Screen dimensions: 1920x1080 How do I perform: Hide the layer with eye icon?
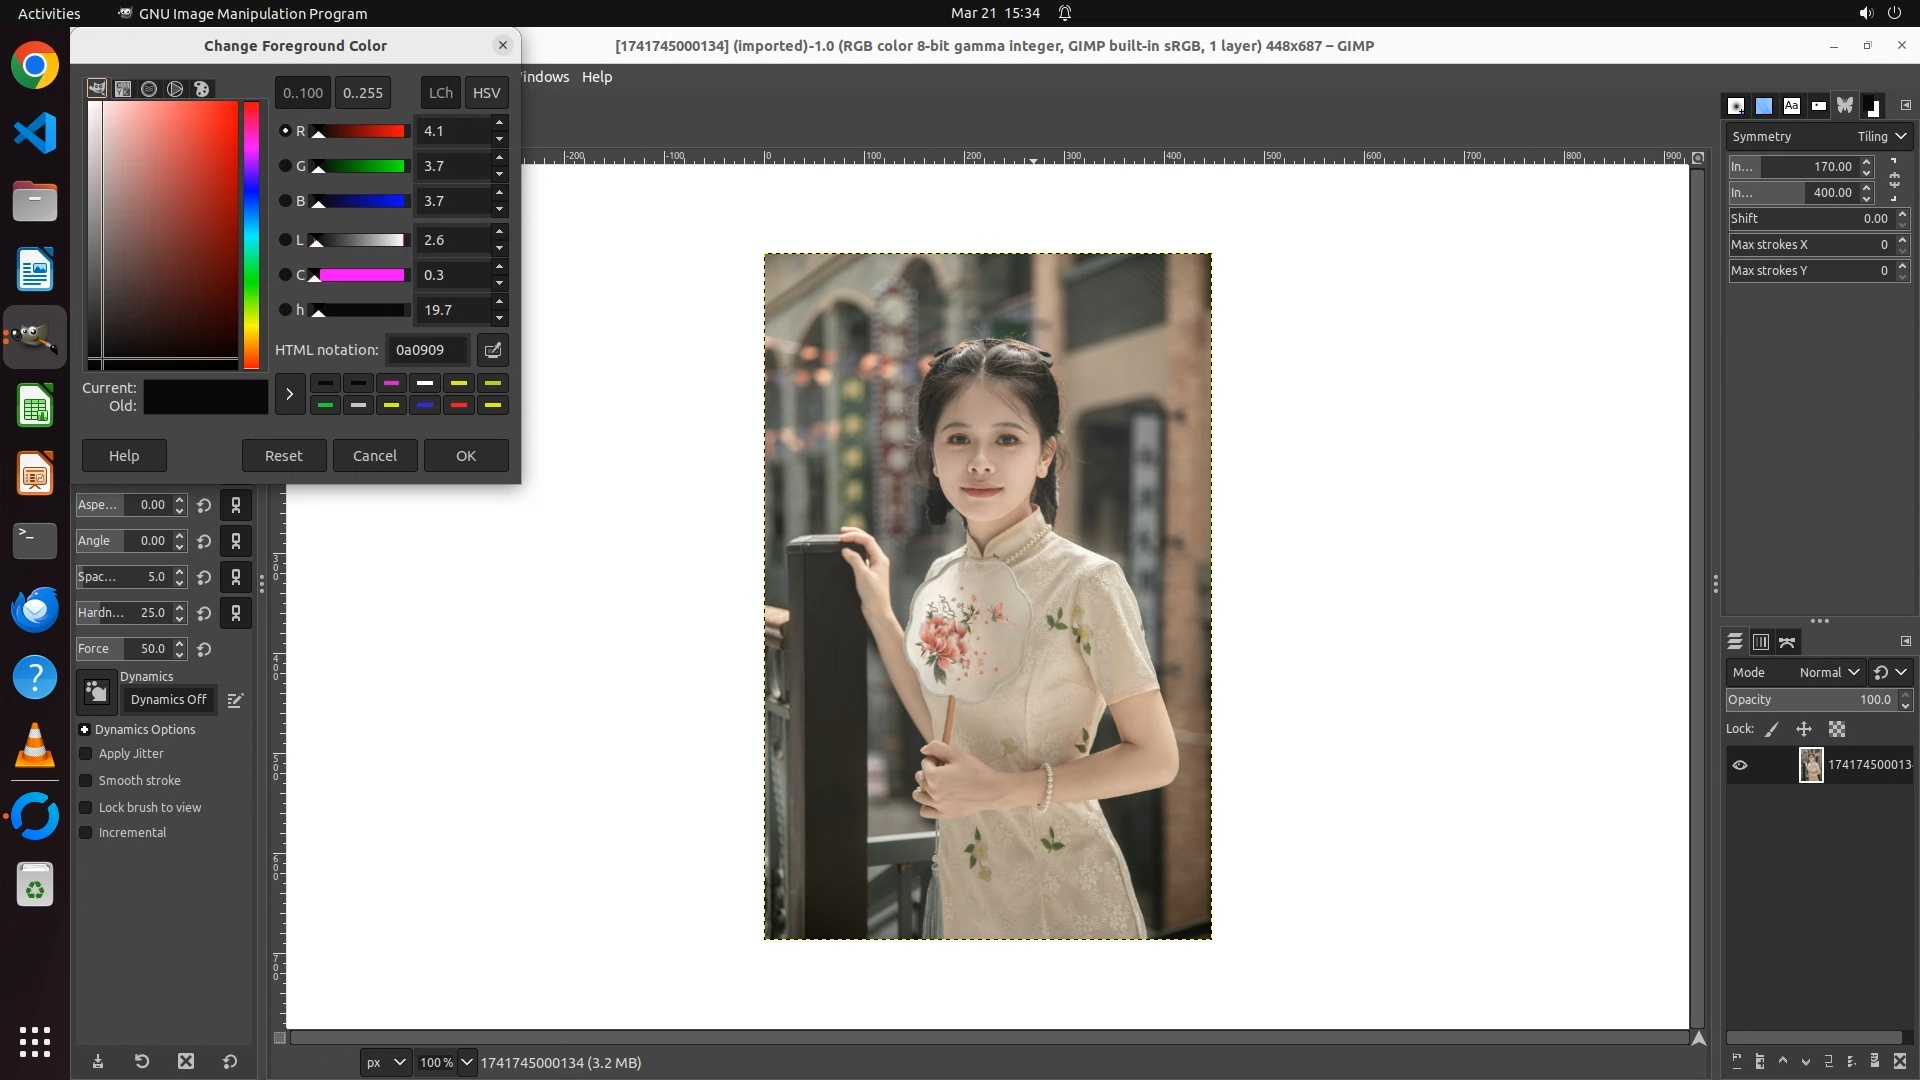pos(1740,765)
